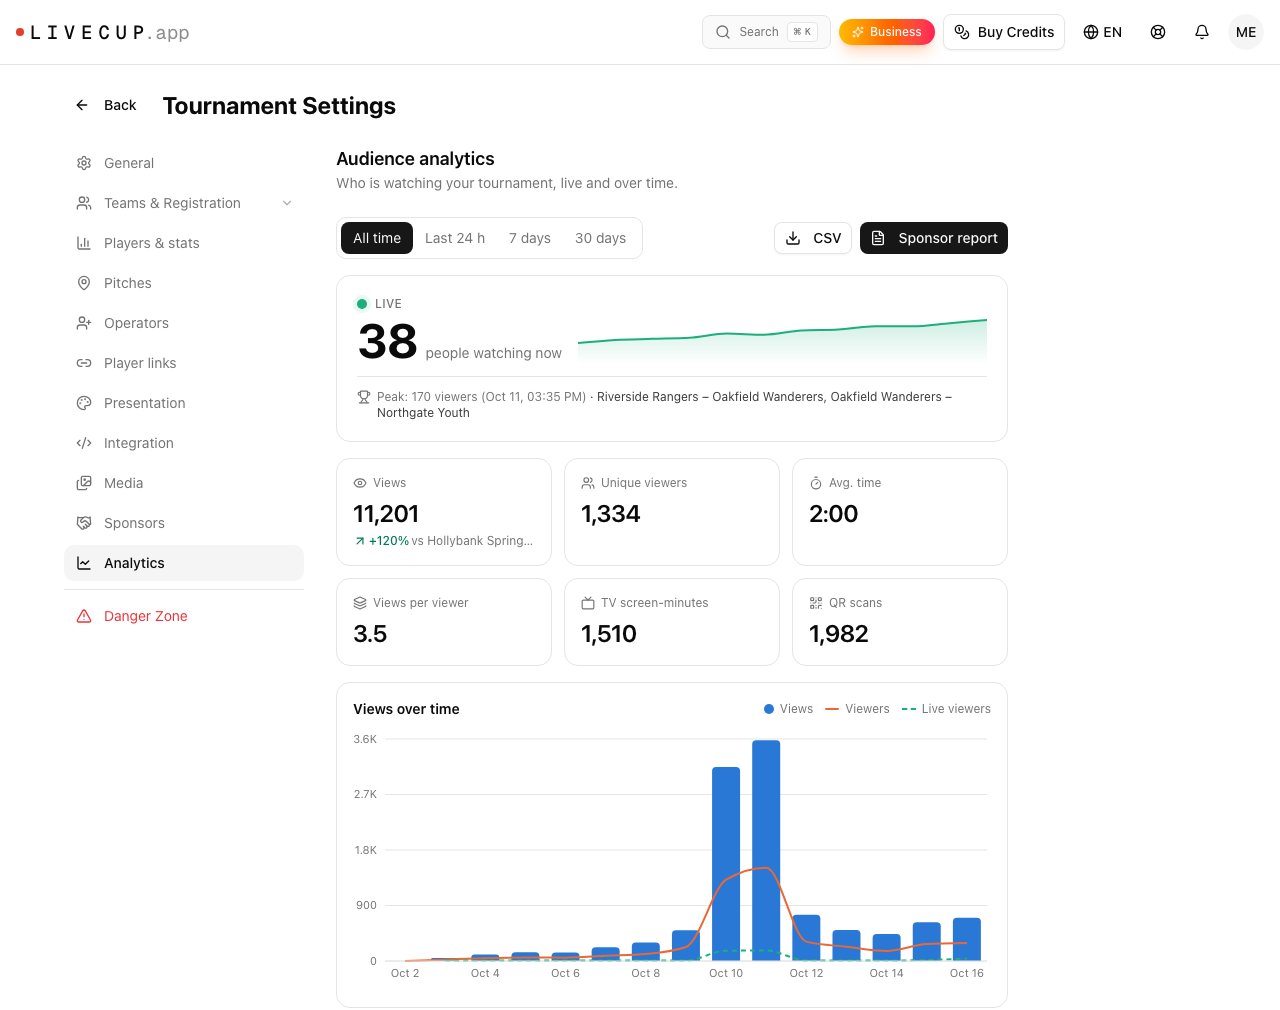Viewport: 1280px width, 1010px height.
Task: Click the Sponsors handshake icon
Action: tap(84, 523)
